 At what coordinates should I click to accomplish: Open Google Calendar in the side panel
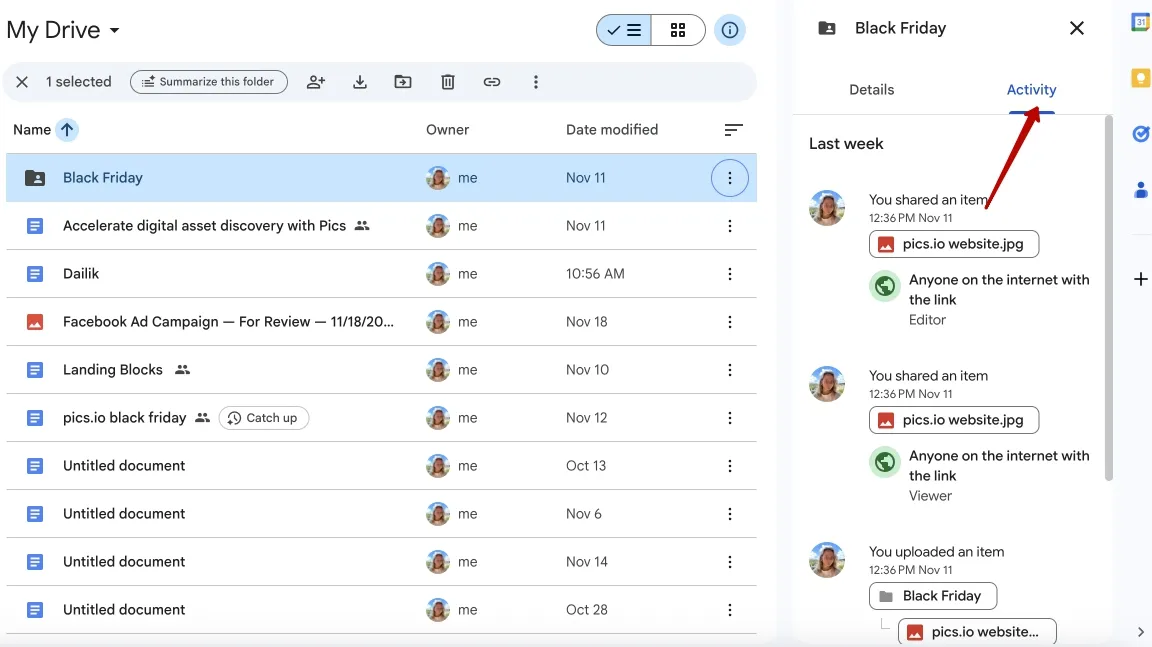1140,20
